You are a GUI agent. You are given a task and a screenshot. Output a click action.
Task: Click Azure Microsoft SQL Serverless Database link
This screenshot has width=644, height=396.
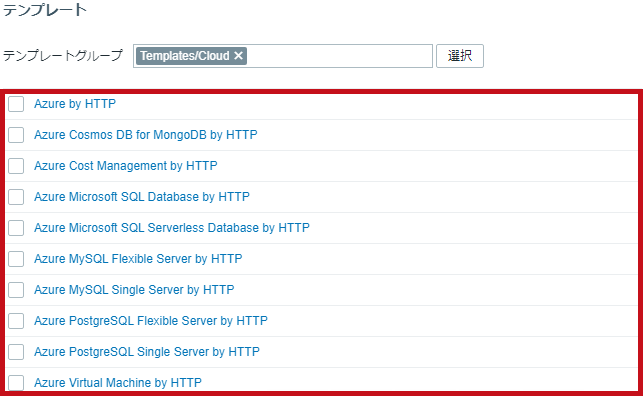pos(172,228)
